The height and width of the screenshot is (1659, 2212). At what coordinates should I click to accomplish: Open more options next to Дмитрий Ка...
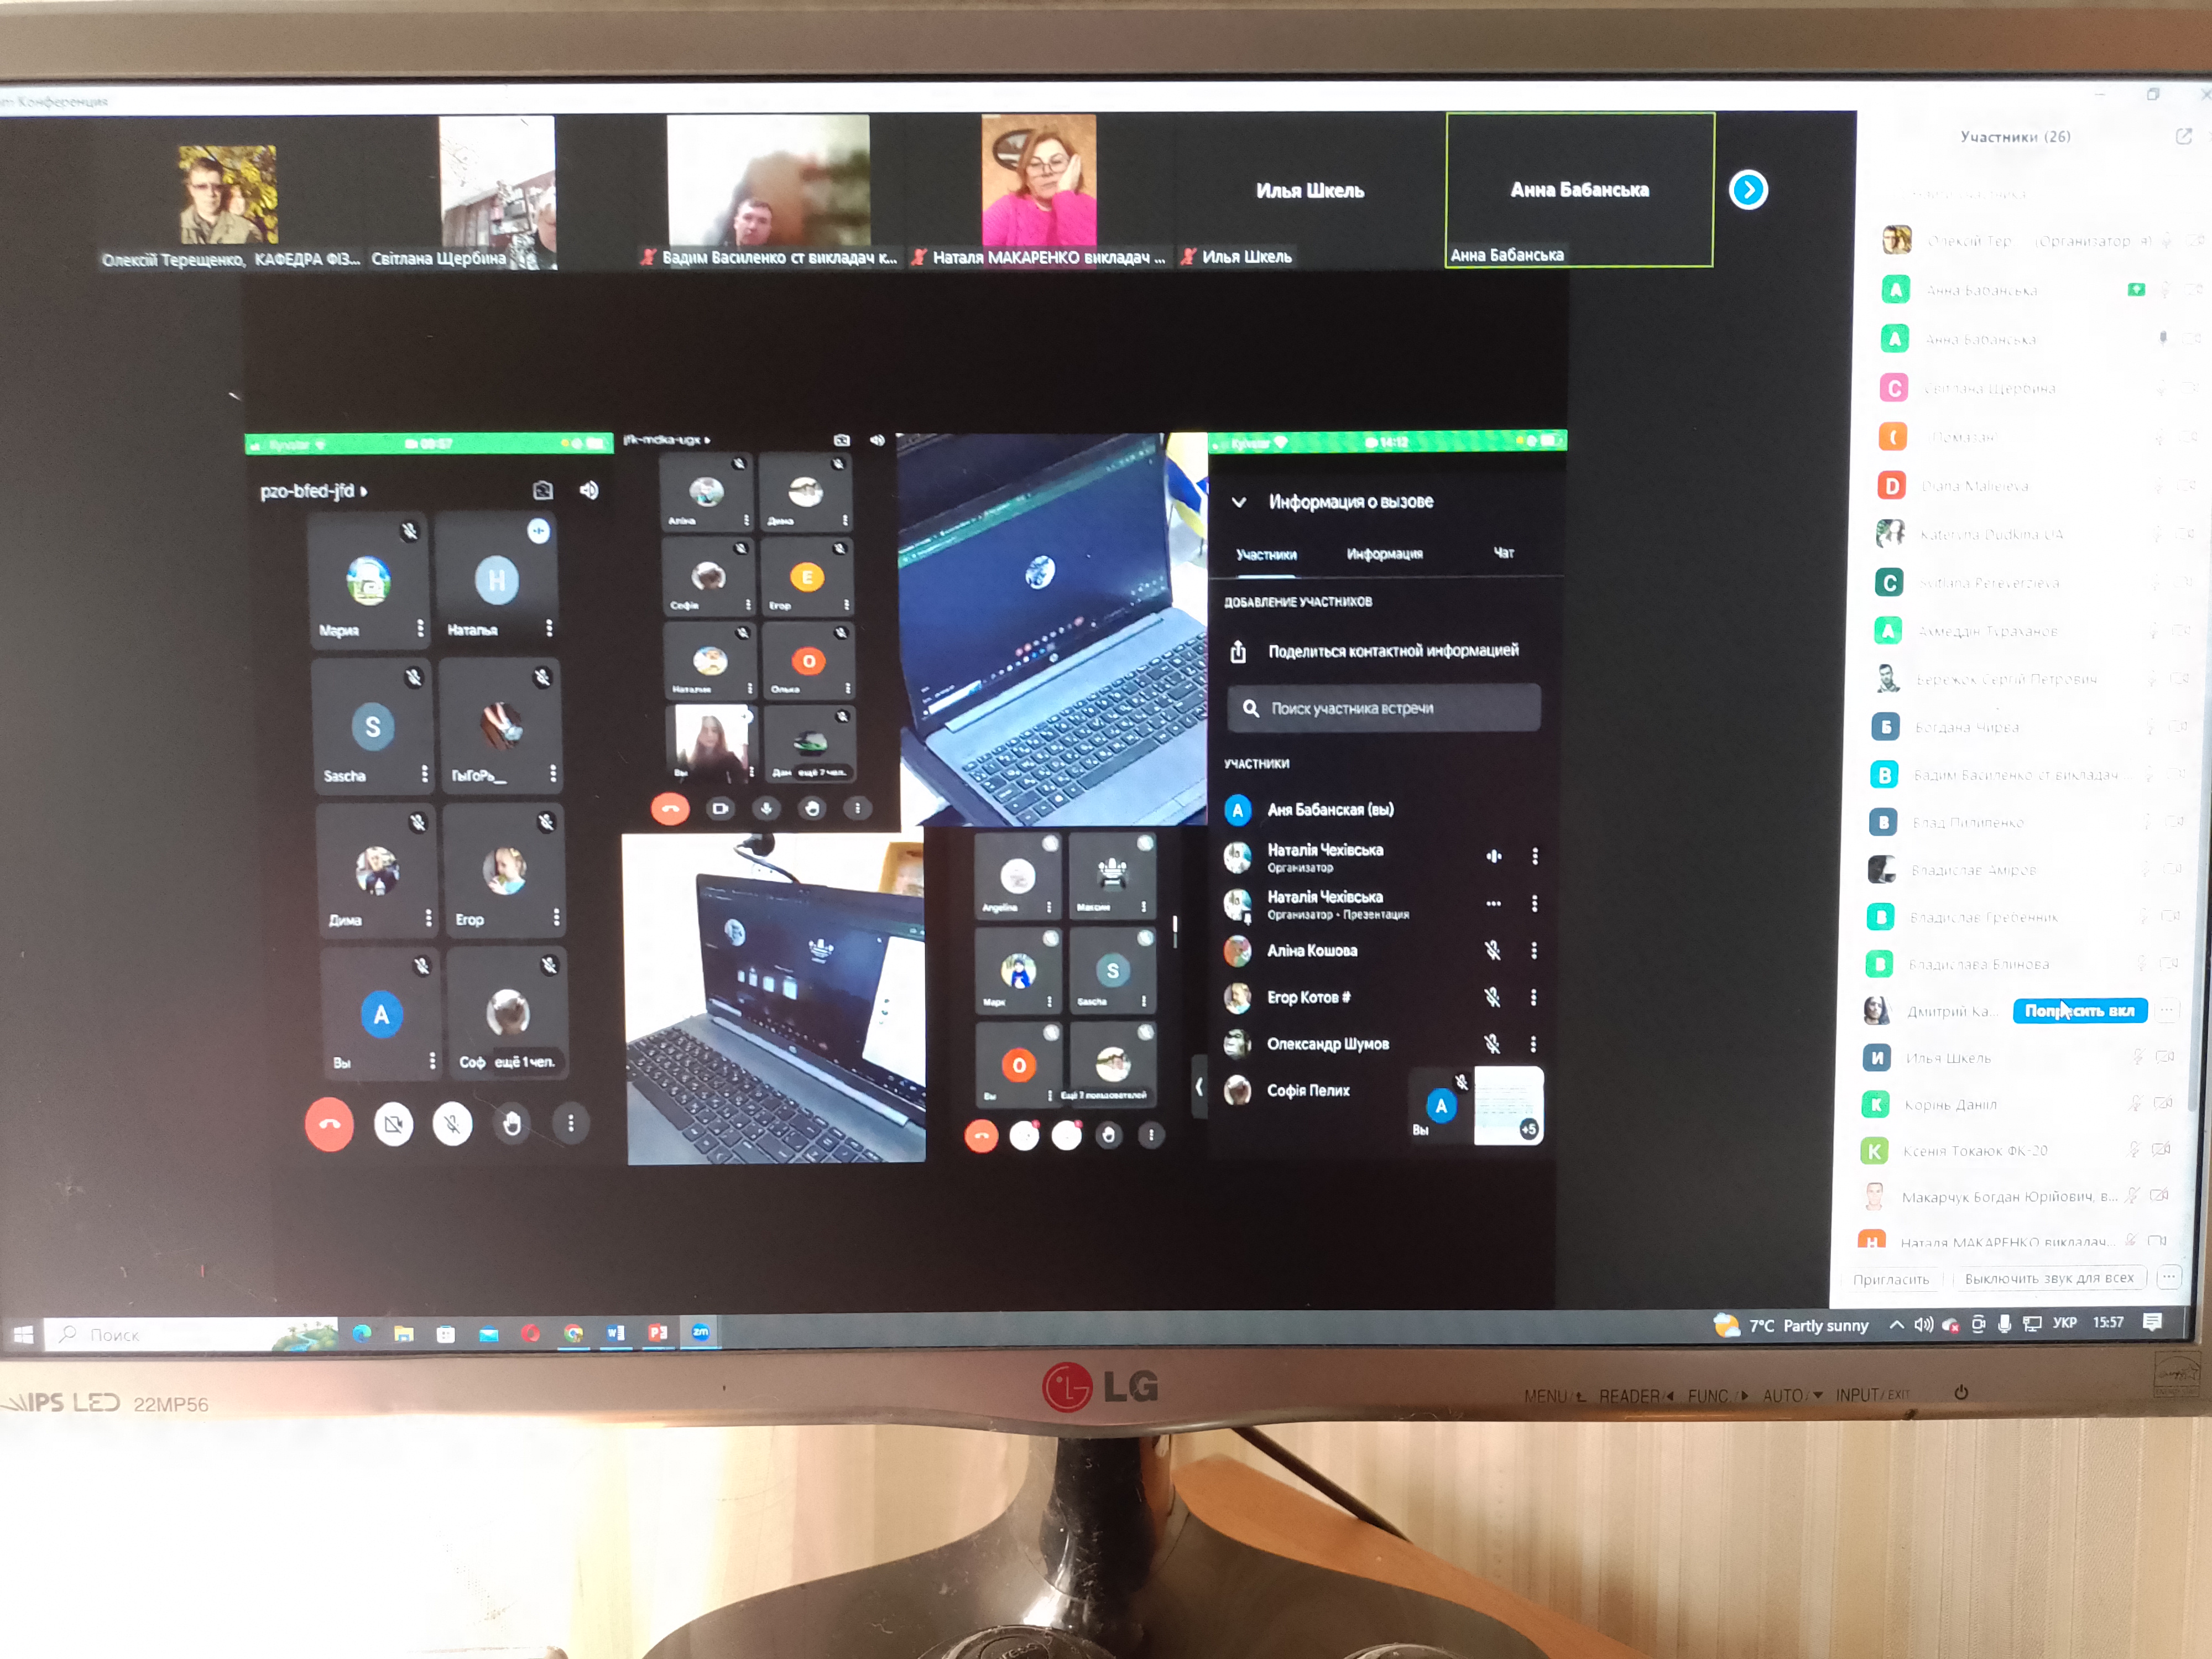click(2166, 1010)
